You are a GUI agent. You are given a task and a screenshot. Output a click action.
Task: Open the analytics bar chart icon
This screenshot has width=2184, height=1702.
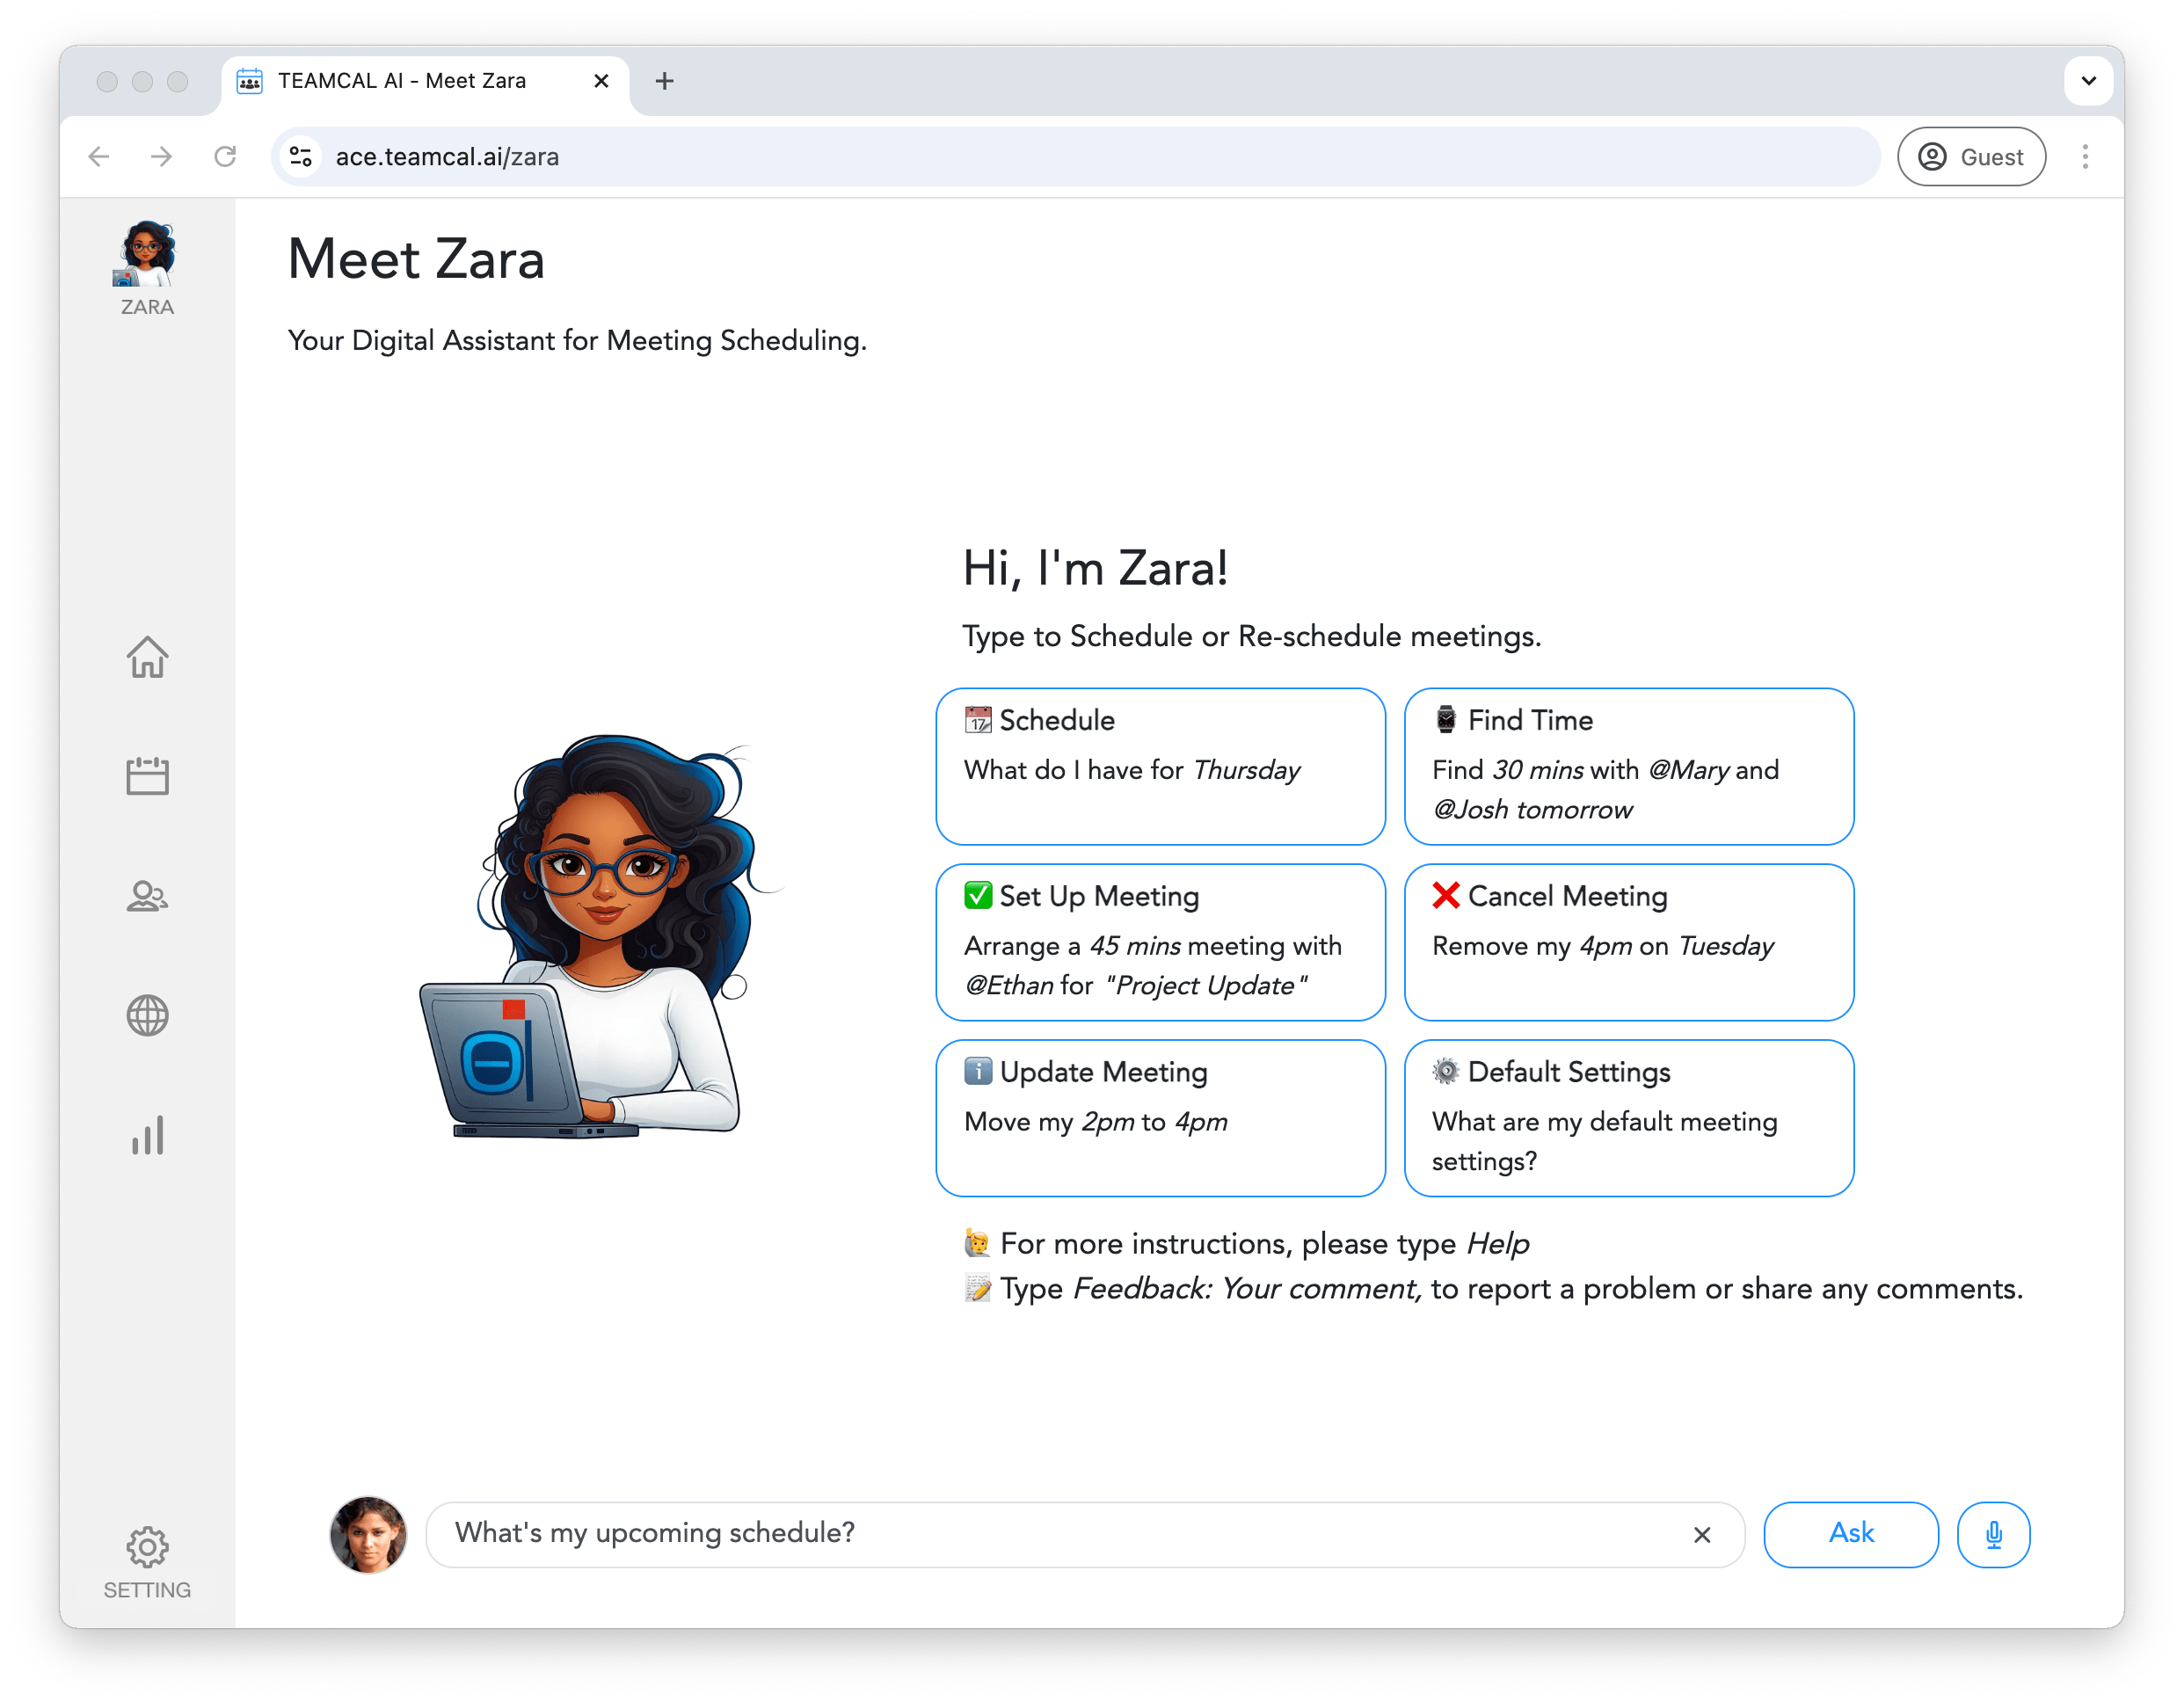147,1135
